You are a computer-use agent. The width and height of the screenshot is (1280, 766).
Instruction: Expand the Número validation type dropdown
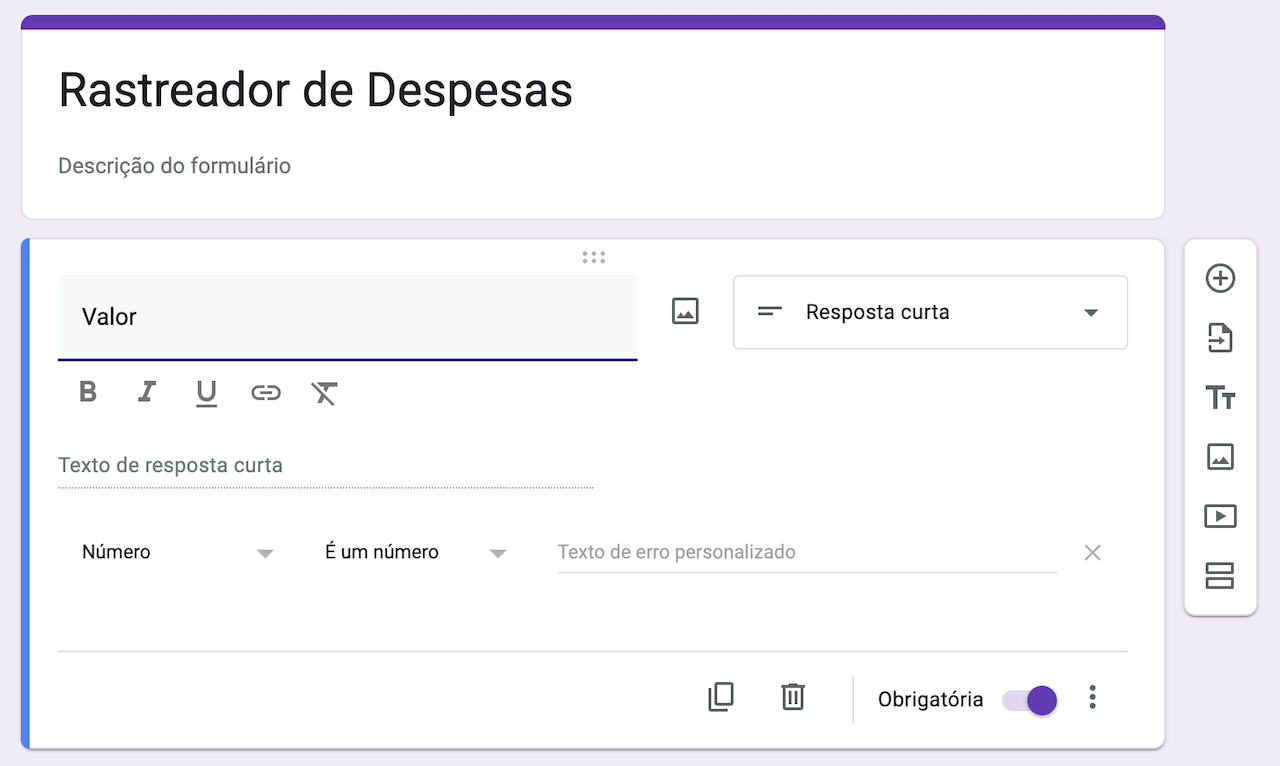[x=177, y=552]
